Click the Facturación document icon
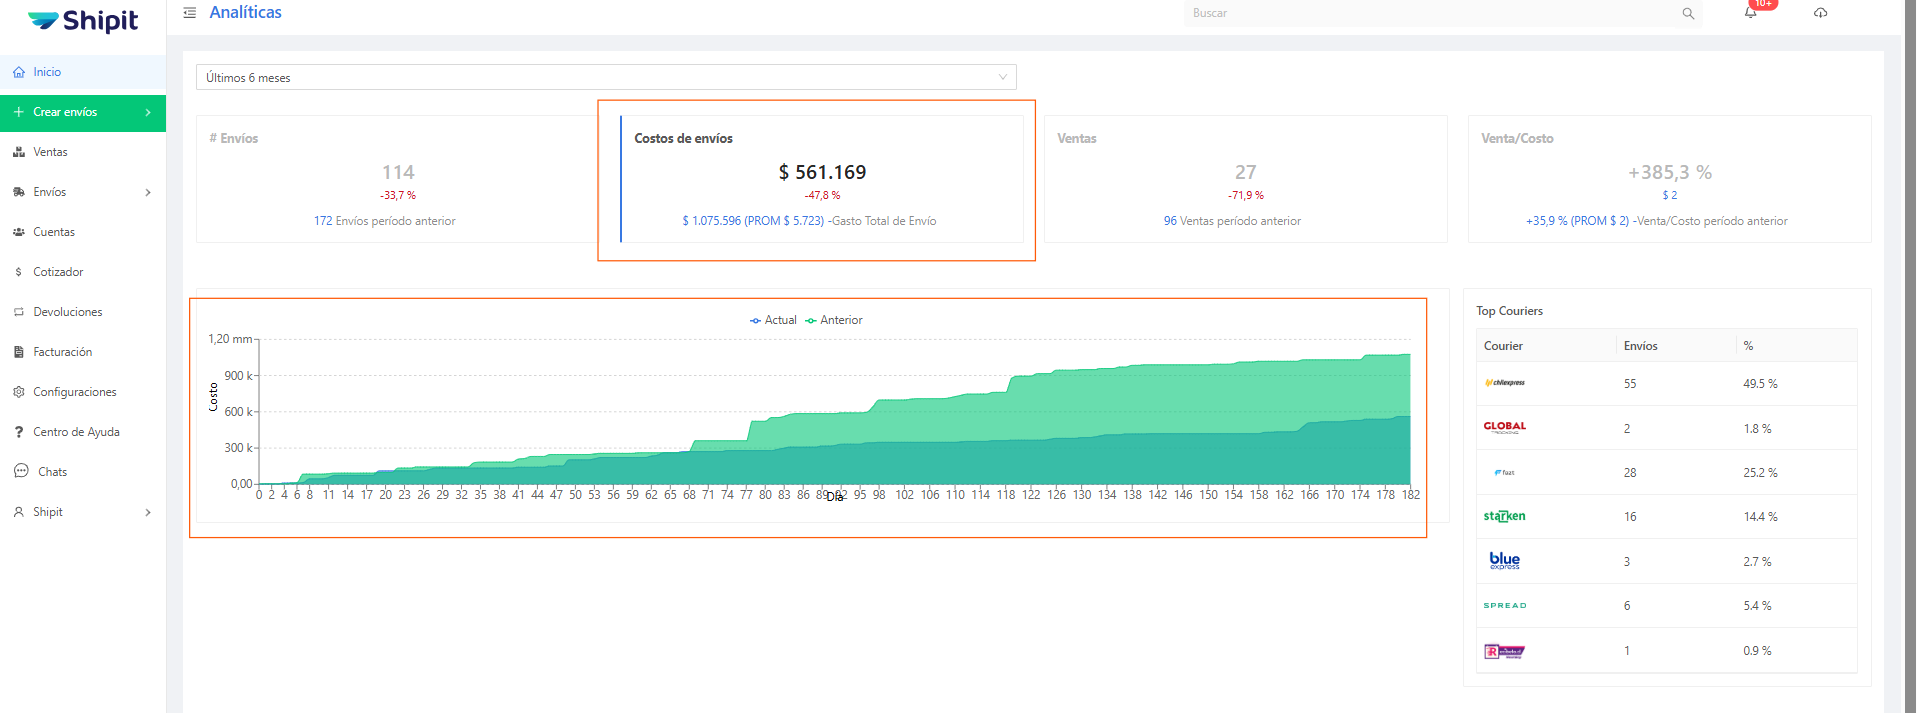Viewport: 1917px width, 713px height. [19, 352]
